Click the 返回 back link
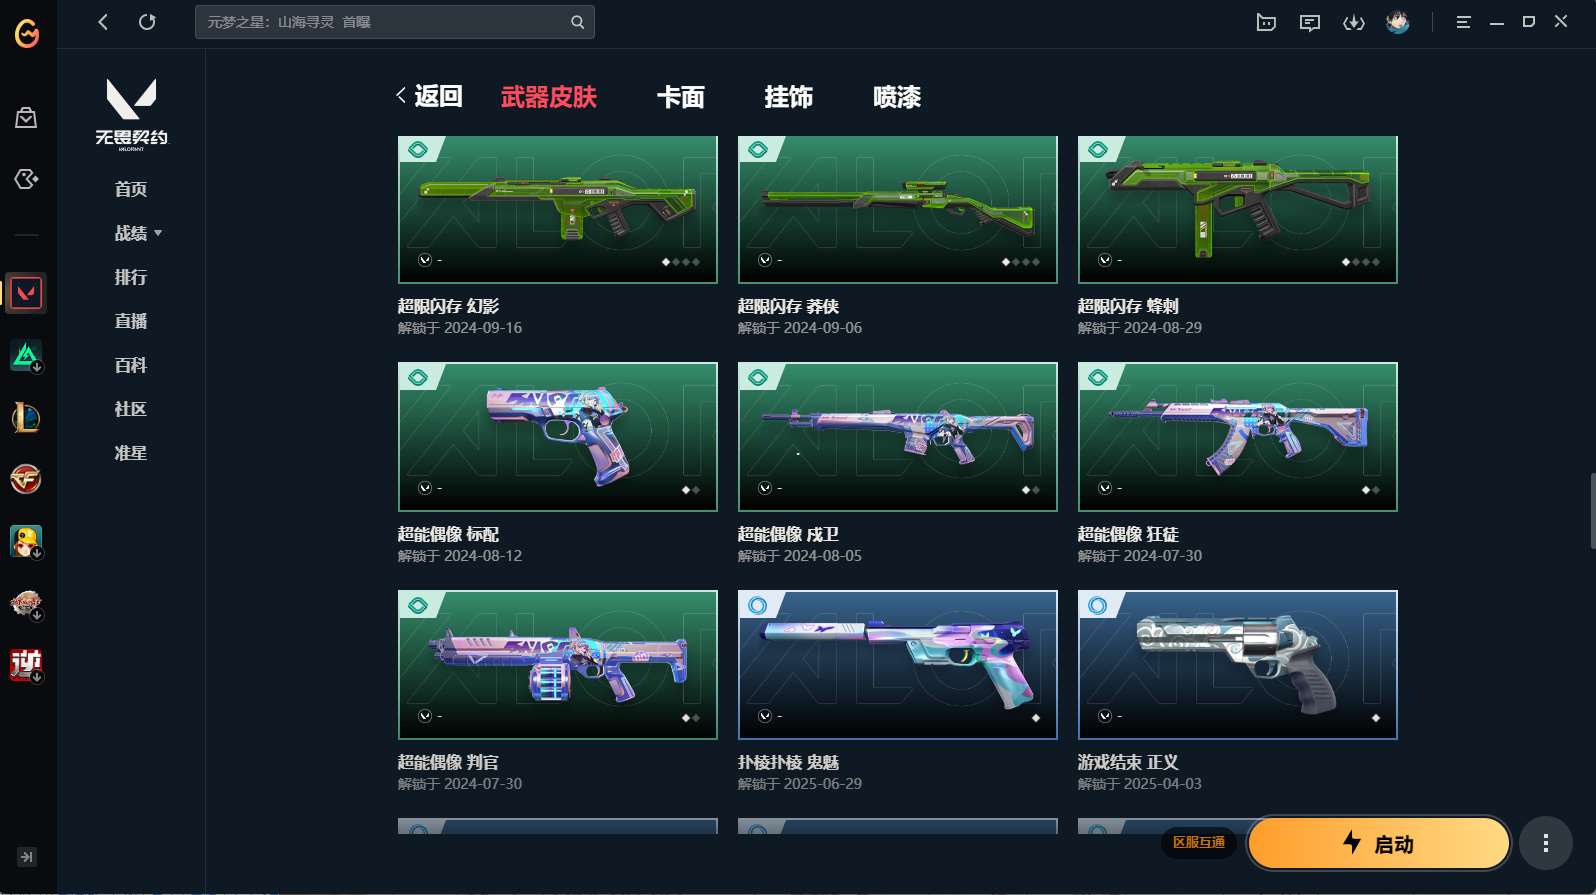 pos(429,96)
